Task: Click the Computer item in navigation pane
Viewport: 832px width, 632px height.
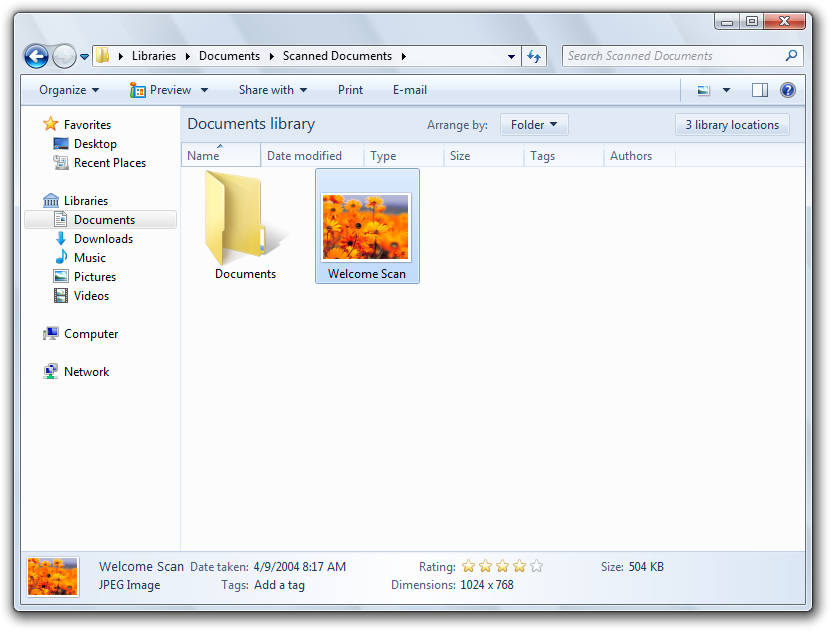Action: 91,334
